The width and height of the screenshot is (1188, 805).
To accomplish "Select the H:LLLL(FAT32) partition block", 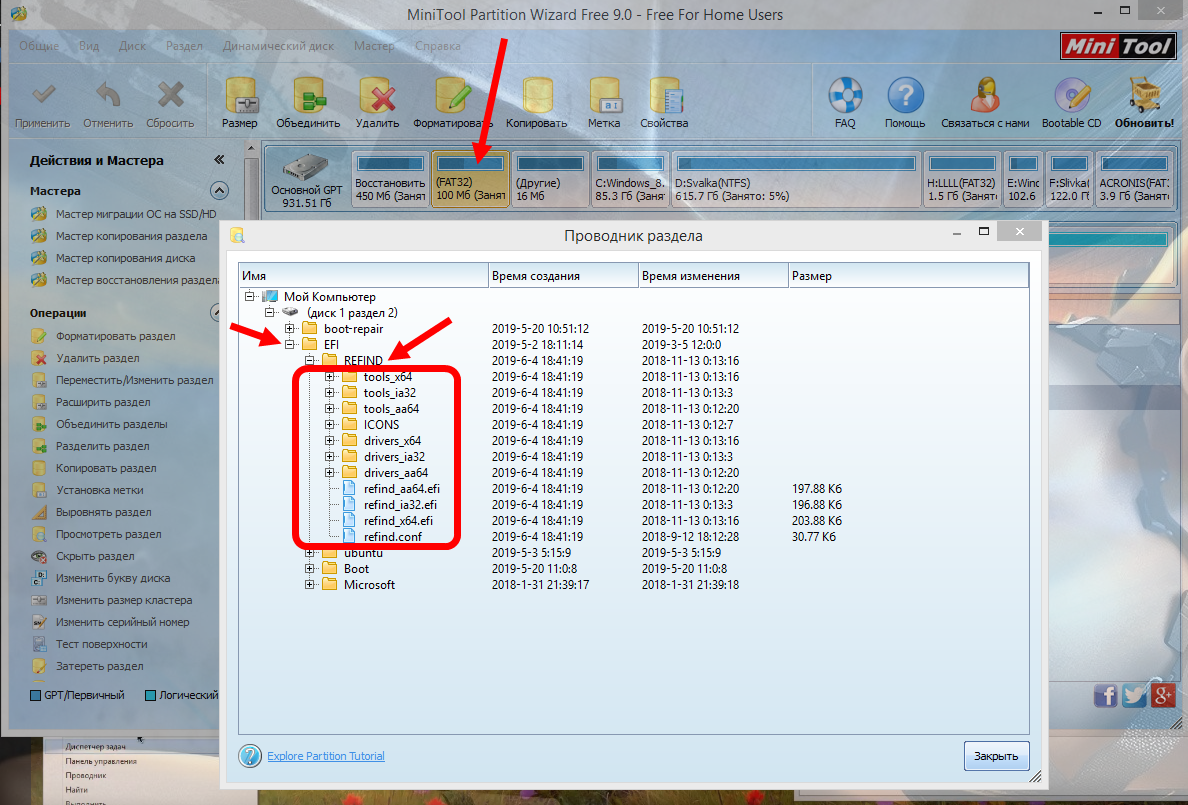I will point(962,179).
